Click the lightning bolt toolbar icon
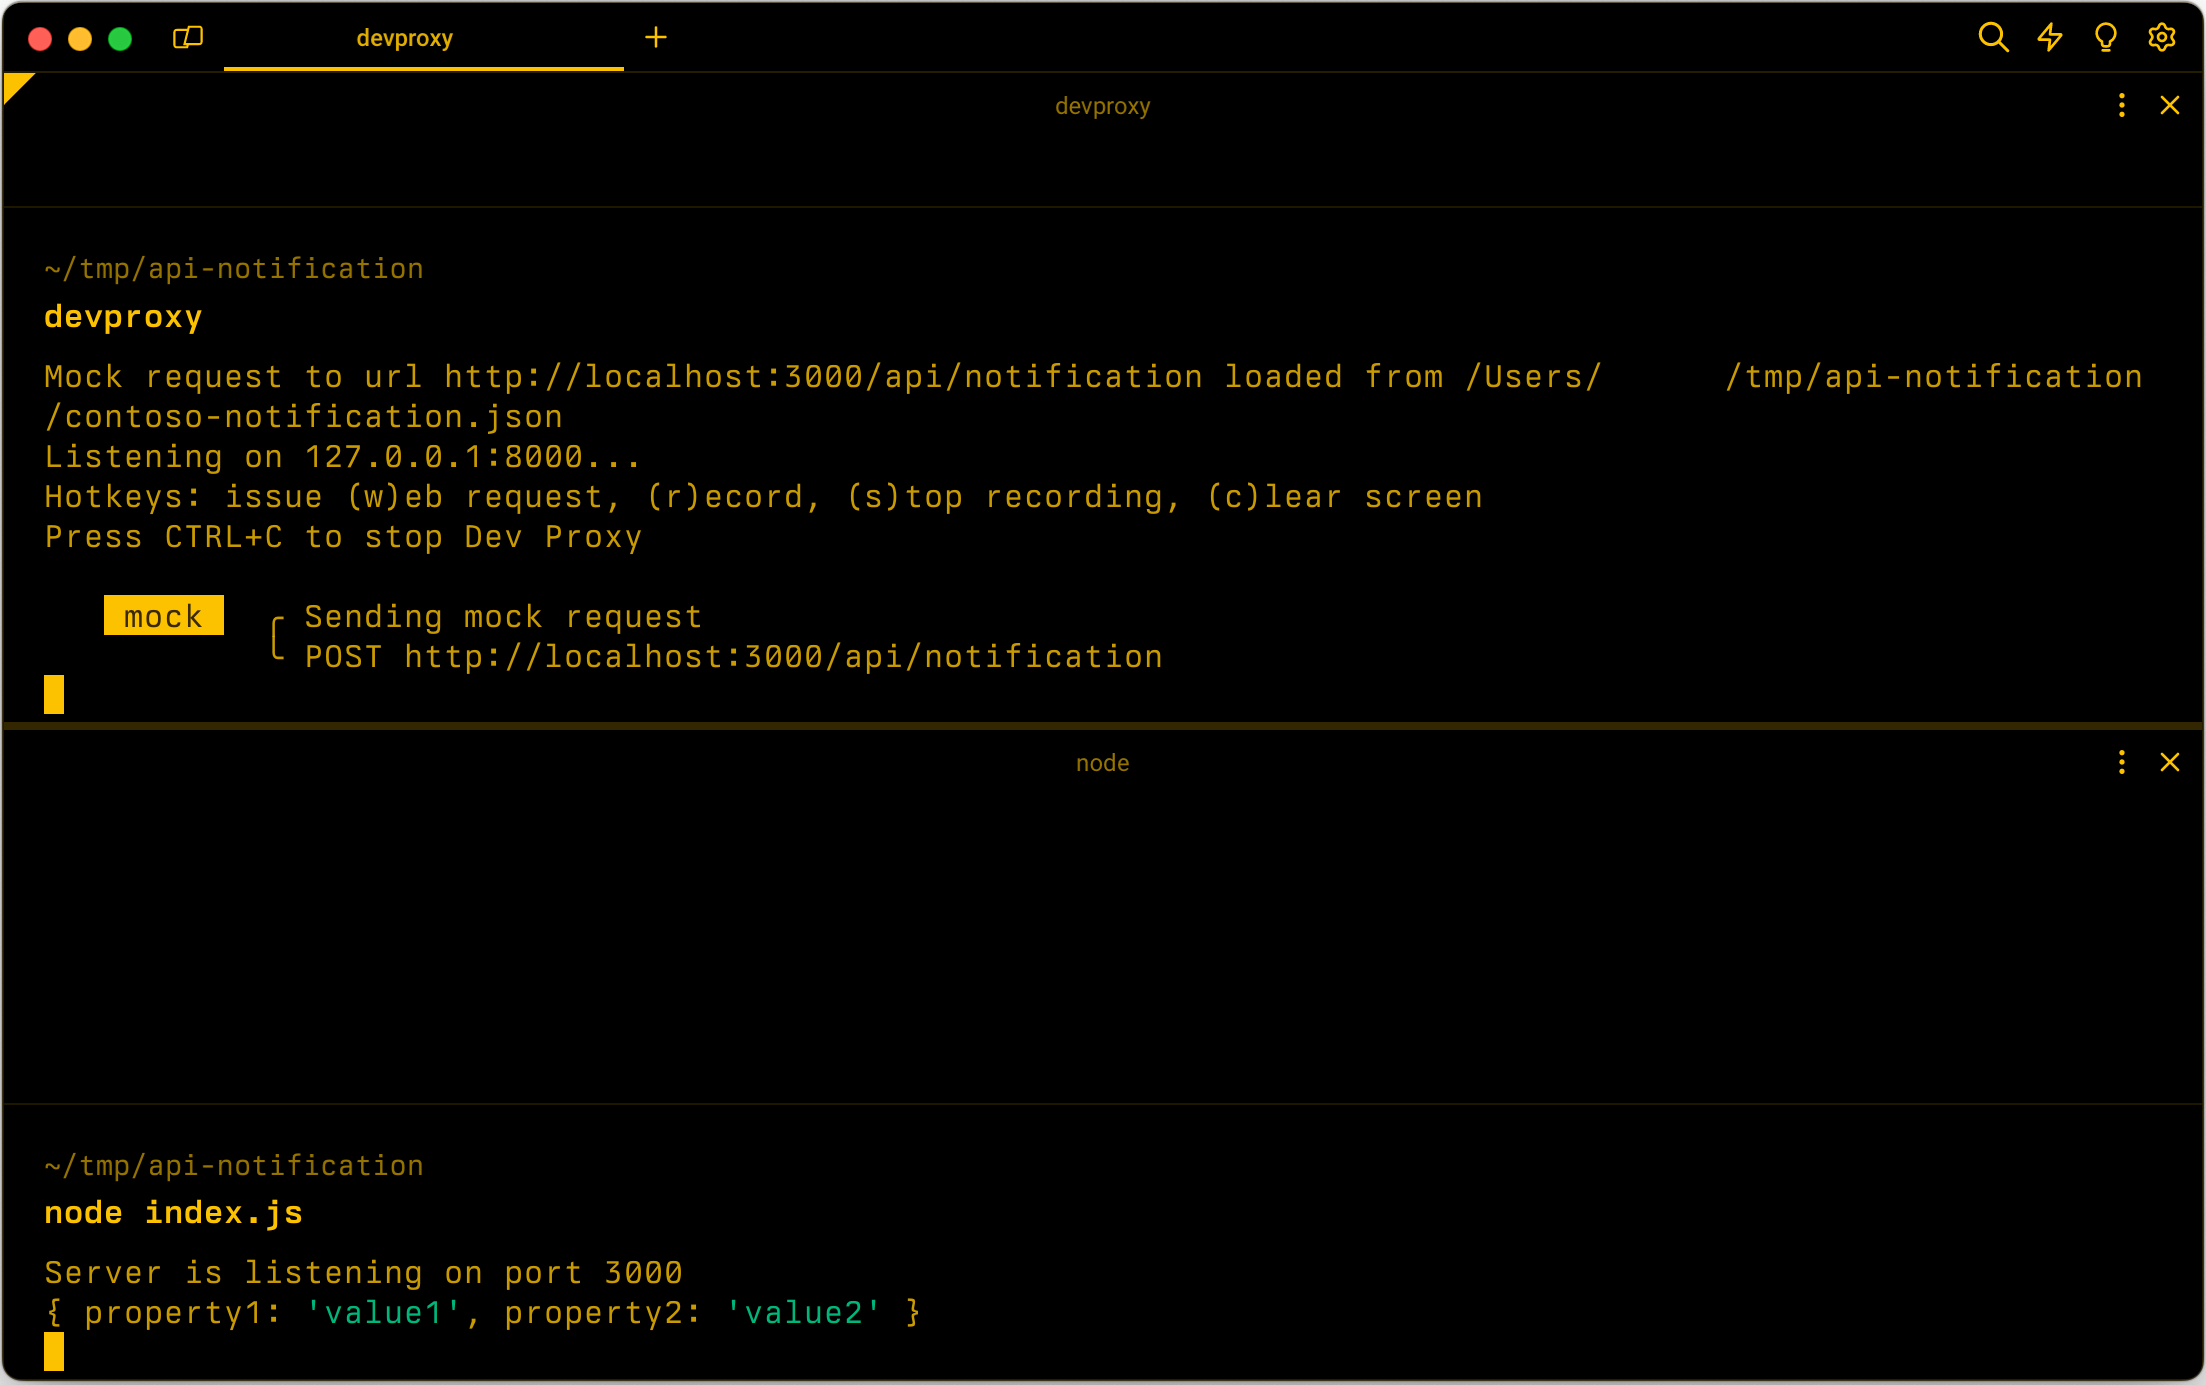Image resolution: width=2206 pixels, height=1385 pixels. click(2048, 37)
